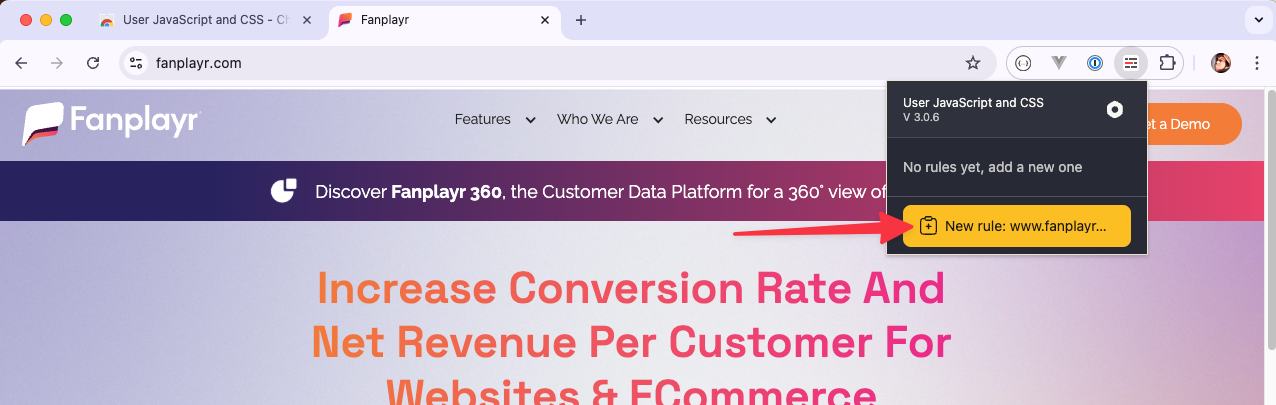Switch to the User JavaScript and CSS tab

point(207,20)
